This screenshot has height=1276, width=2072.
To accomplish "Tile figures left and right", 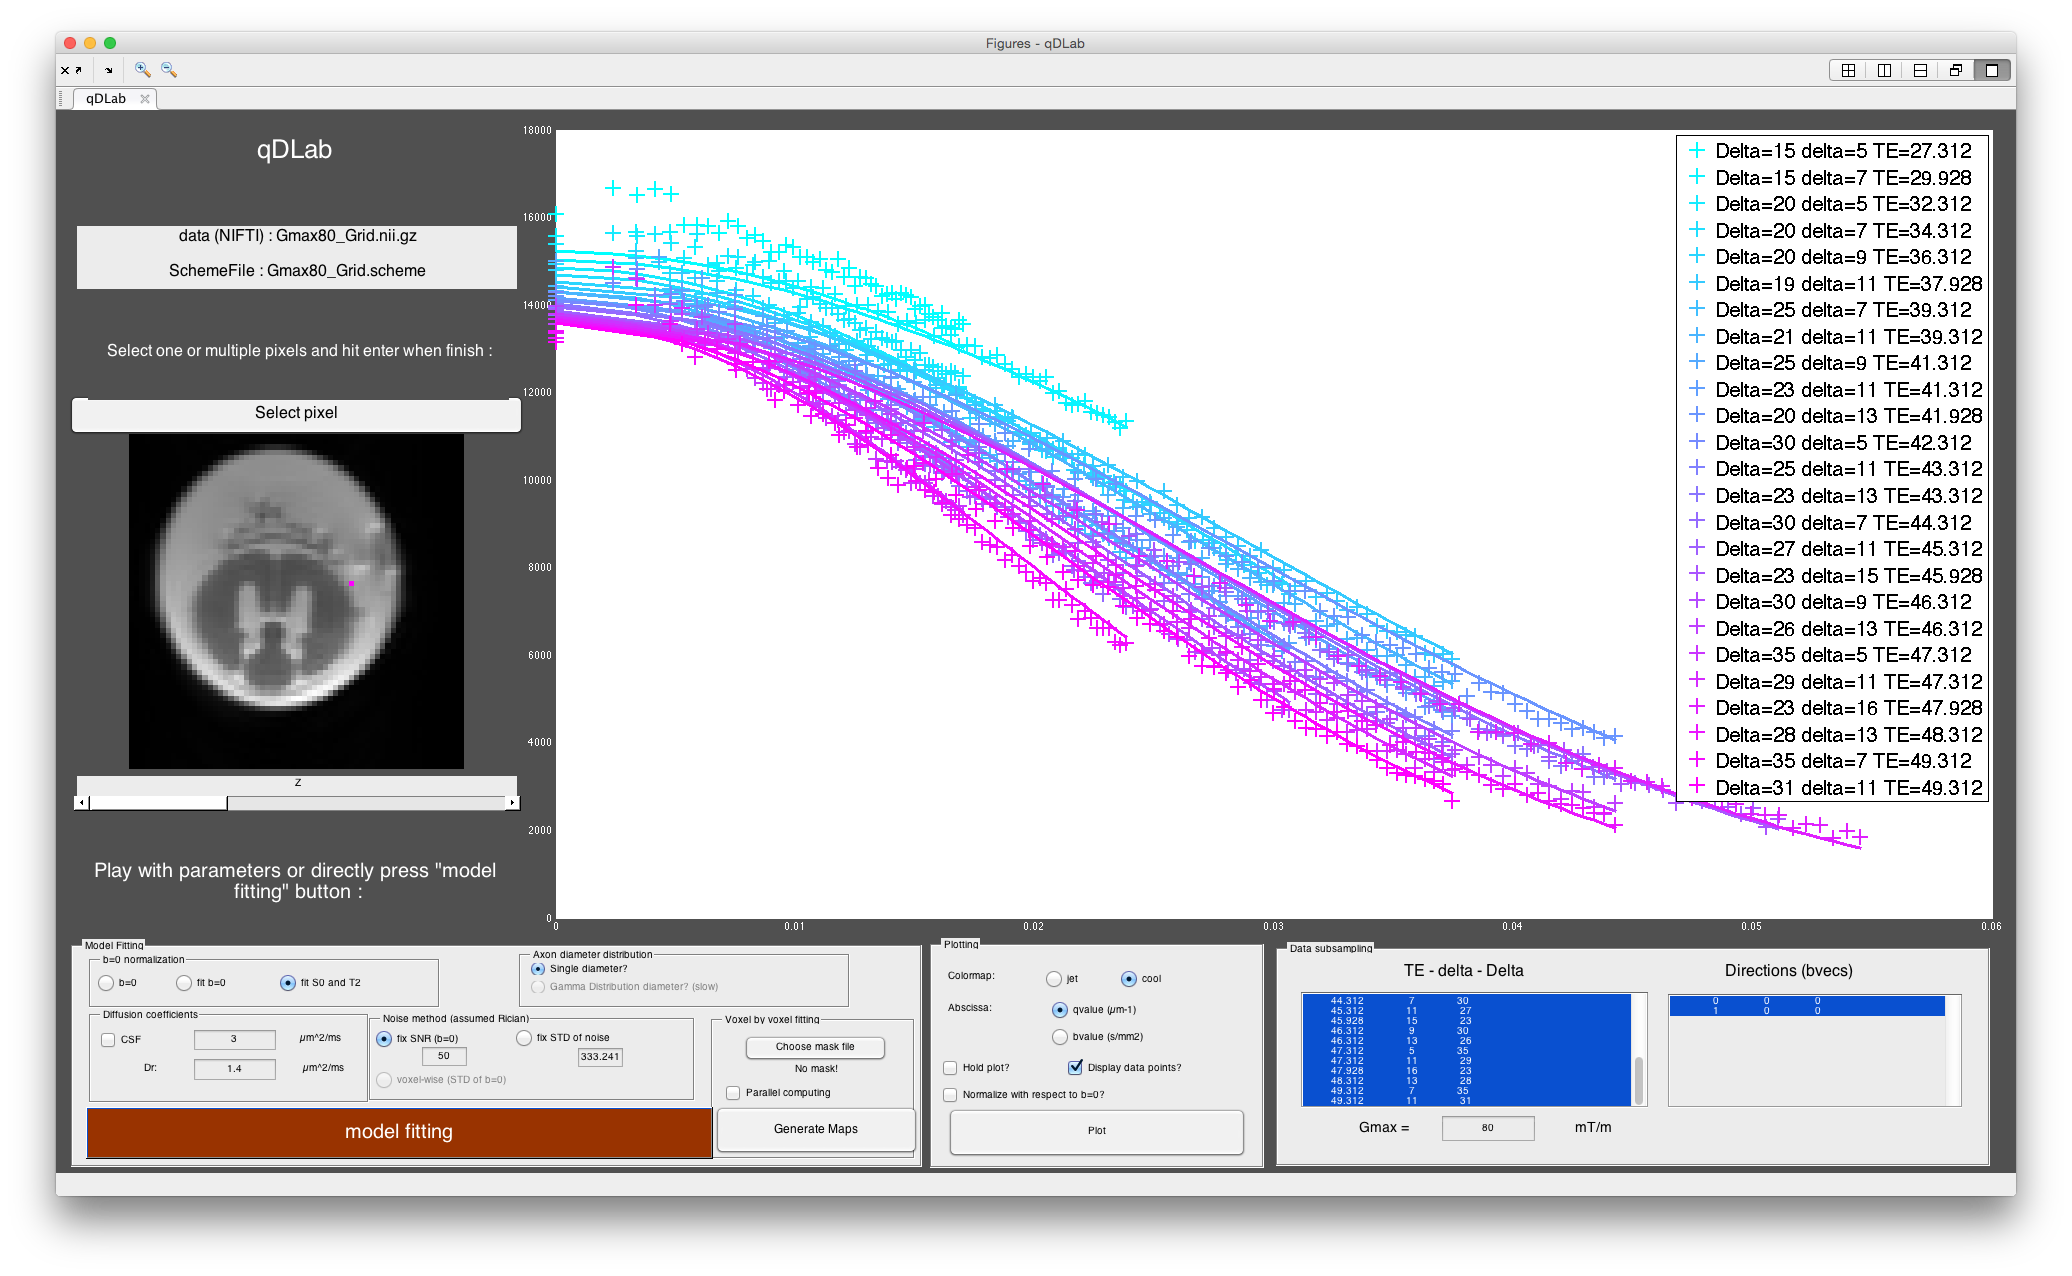I will (1884, 70).
